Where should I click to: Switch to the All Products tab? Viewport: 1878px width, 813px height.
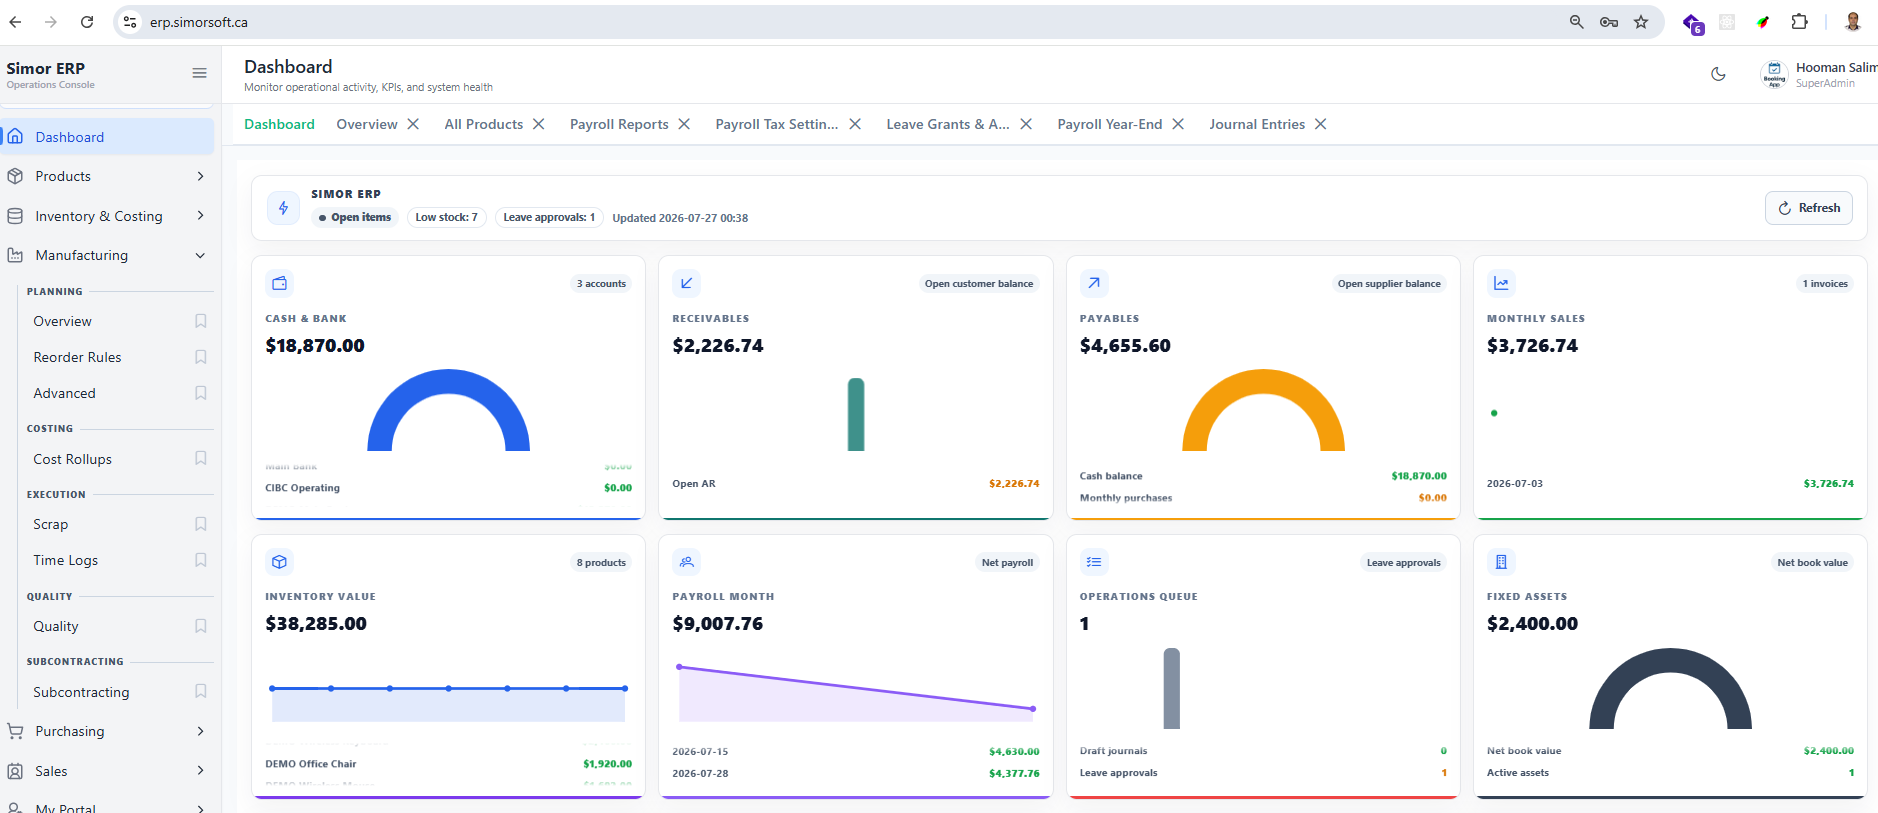coord(483,124)
